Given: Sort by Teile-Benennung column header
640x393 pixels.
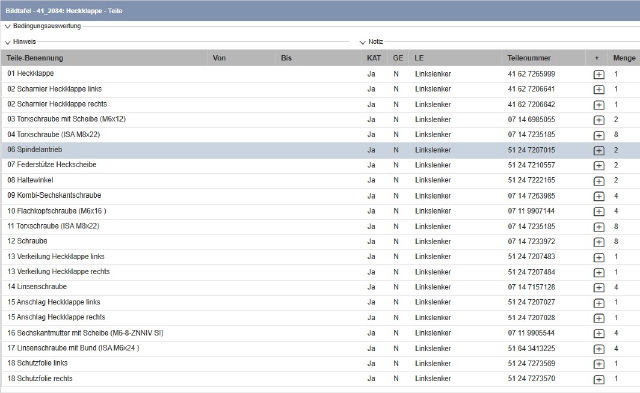Looking at the screenshot, I should point(35,58).
